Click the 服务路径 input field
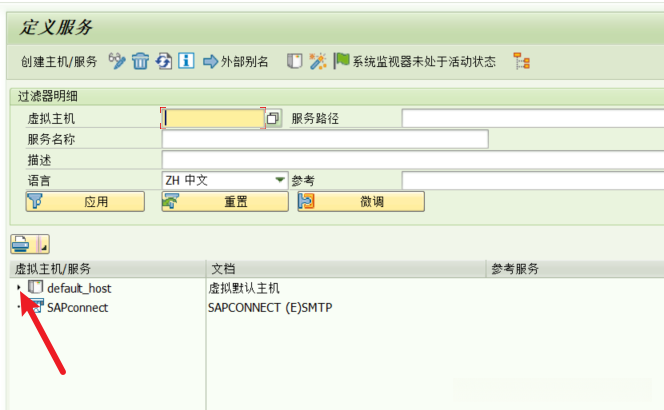Screen dimensions: 664x410 533,118
